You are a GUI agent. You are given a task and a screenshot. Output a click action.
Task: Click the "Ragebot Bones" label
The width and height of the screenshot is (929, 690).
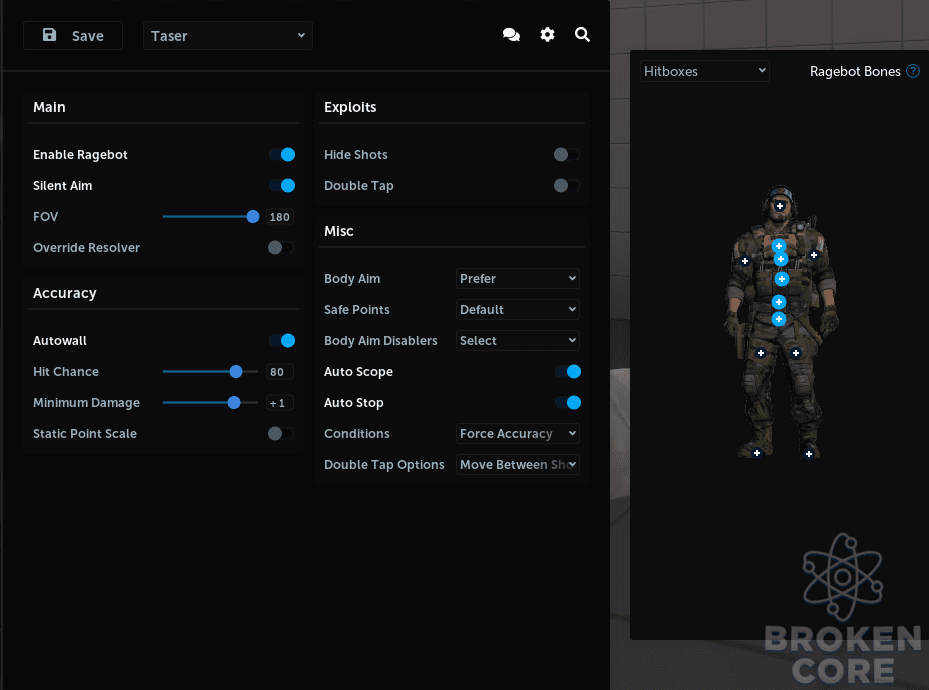coord(855,71)
